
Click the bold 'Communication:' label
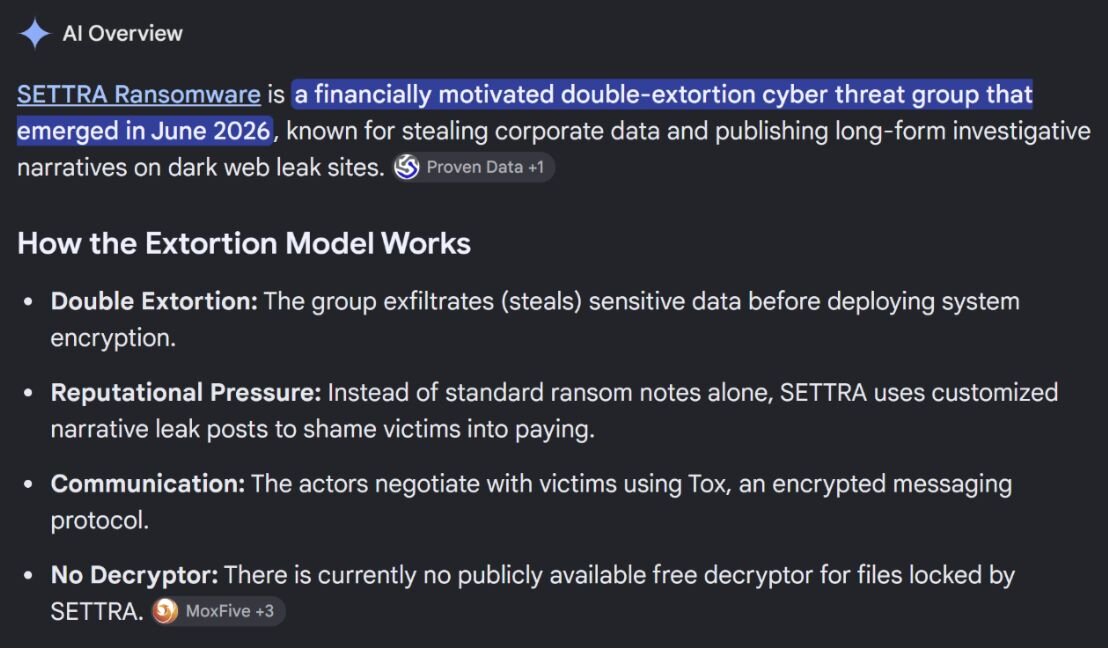click(x=148, y=484)
